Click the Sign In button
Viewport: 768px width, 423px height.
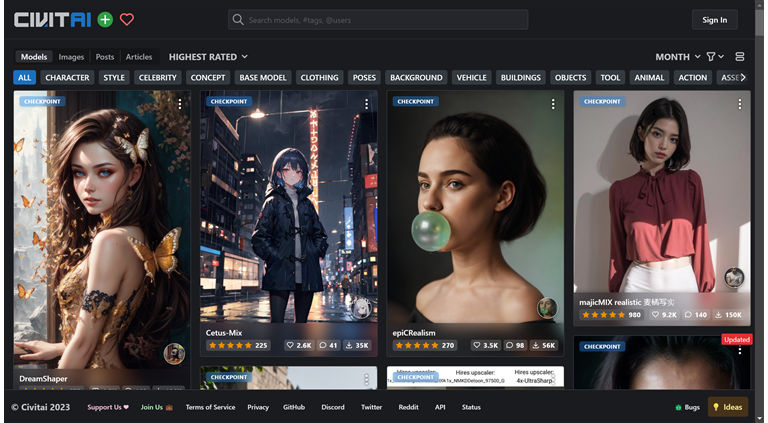coord(714,19)
